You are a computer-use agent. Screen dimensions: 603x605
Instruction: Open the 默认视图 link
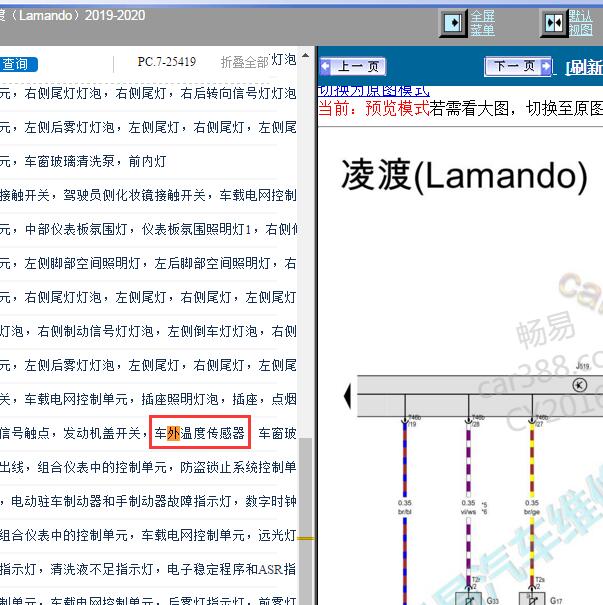(x=581, y=23)
